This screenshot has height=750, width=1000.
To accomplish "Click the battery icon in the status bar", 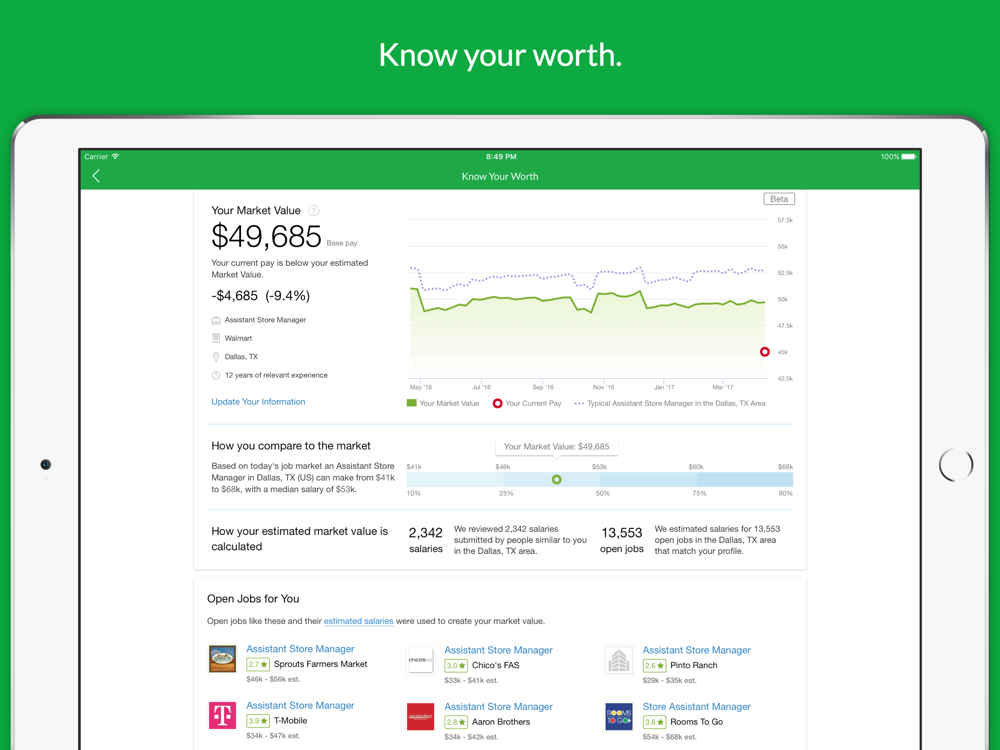I will (x=909, y=157).
